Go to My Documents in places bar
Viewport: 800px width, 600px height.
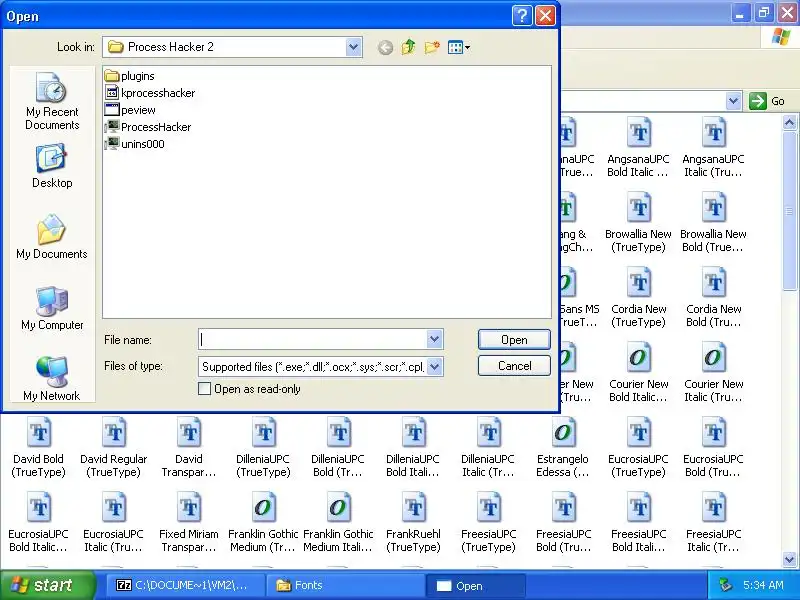pos(52,237)
